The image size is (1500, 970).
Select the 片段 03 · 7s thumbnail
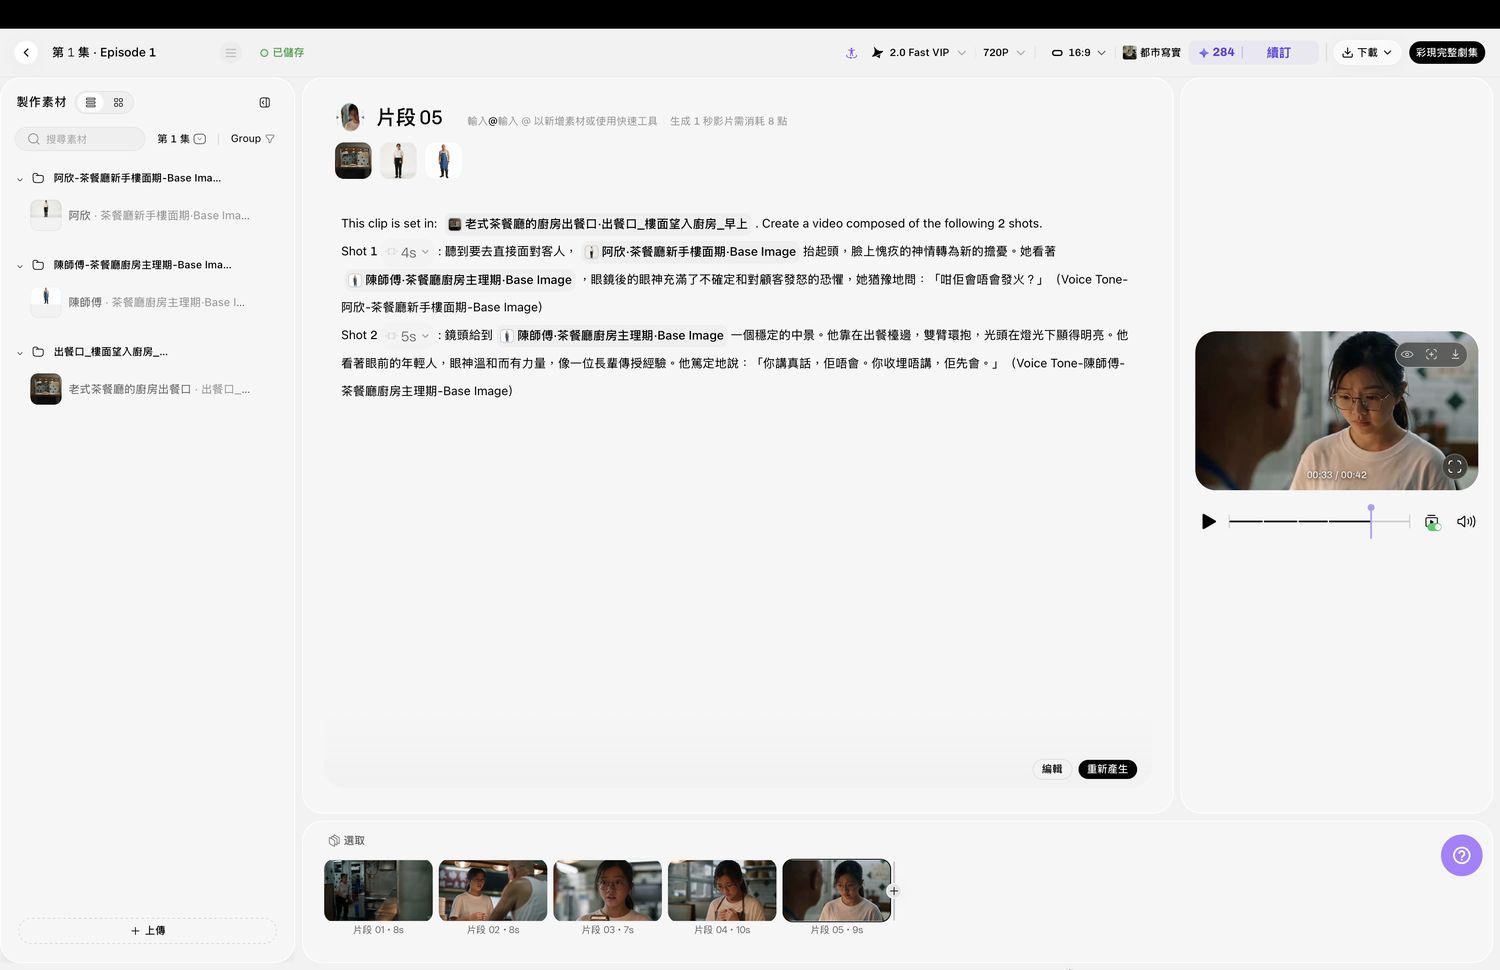607,890
